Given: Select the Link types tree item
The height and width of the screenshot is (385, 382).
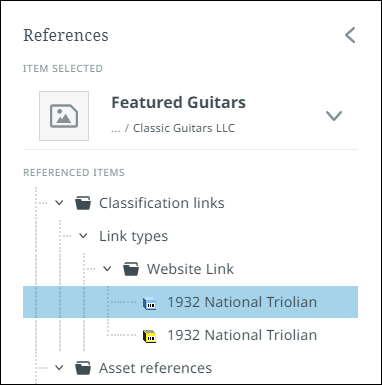Looking at the screenshot, I should coord(133,236).
